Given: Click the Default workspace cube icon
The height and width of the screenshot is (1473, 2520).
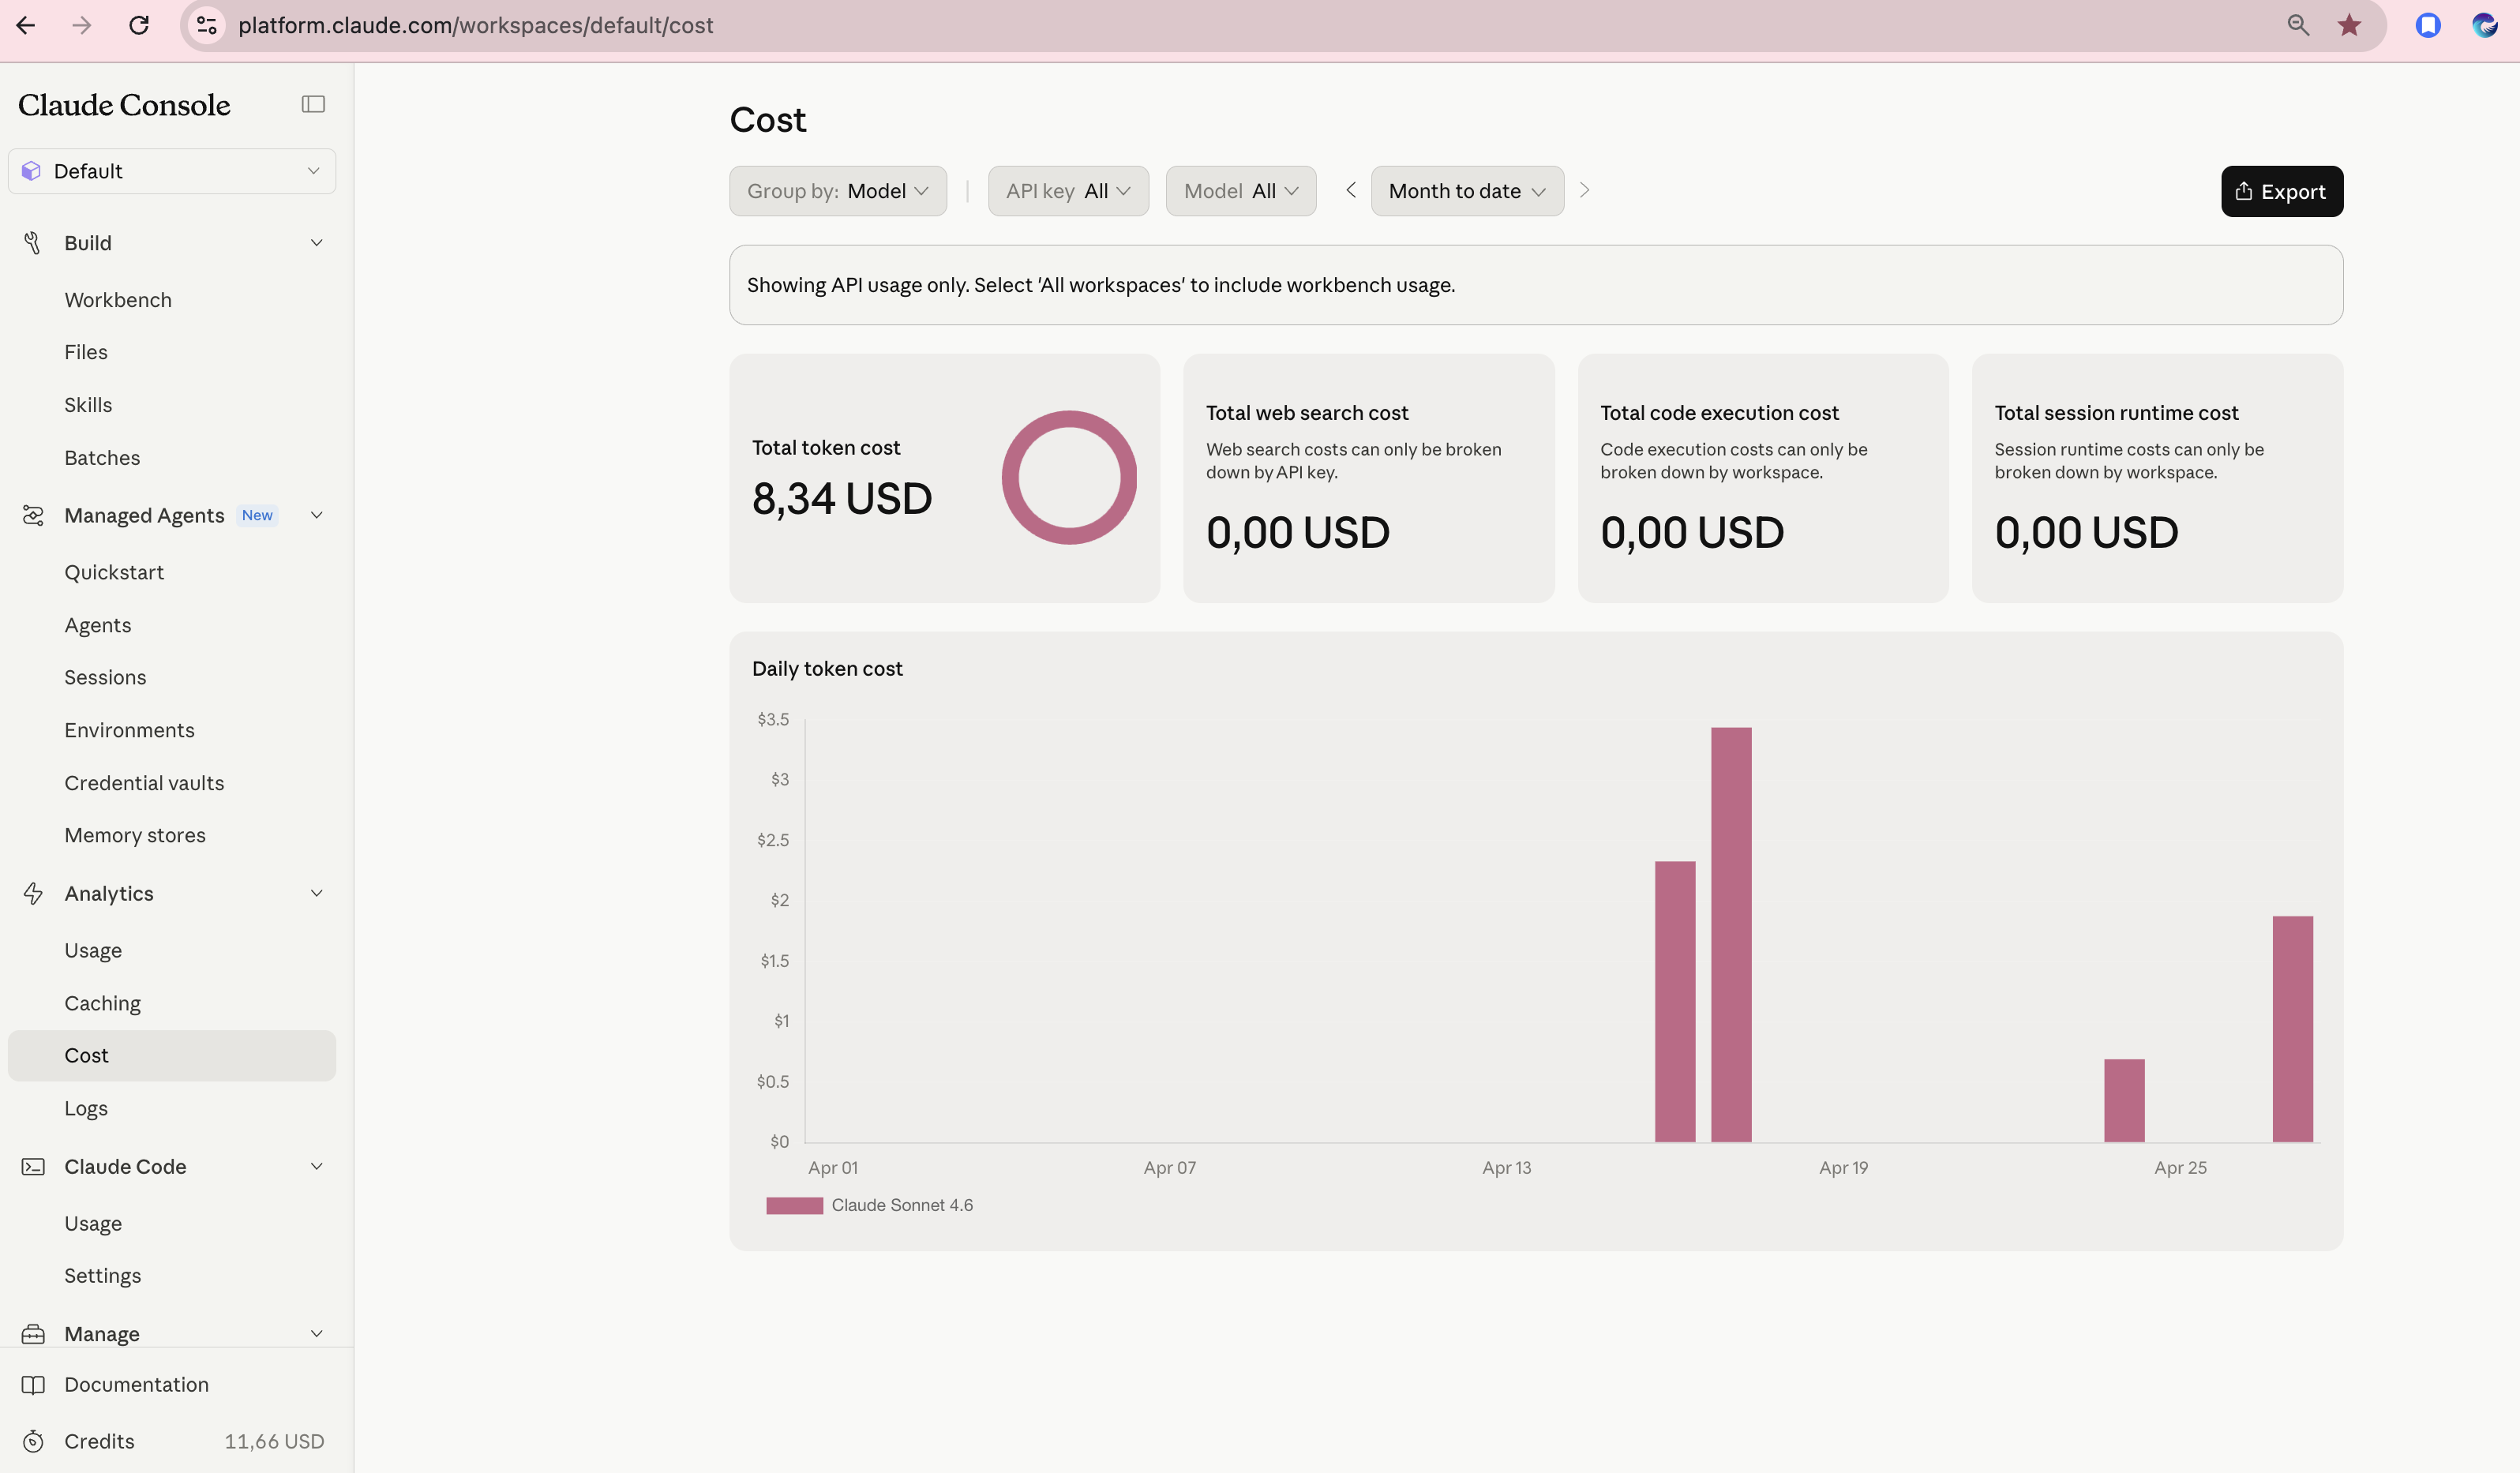Looking at the screenshot, I should click(31, 171).
